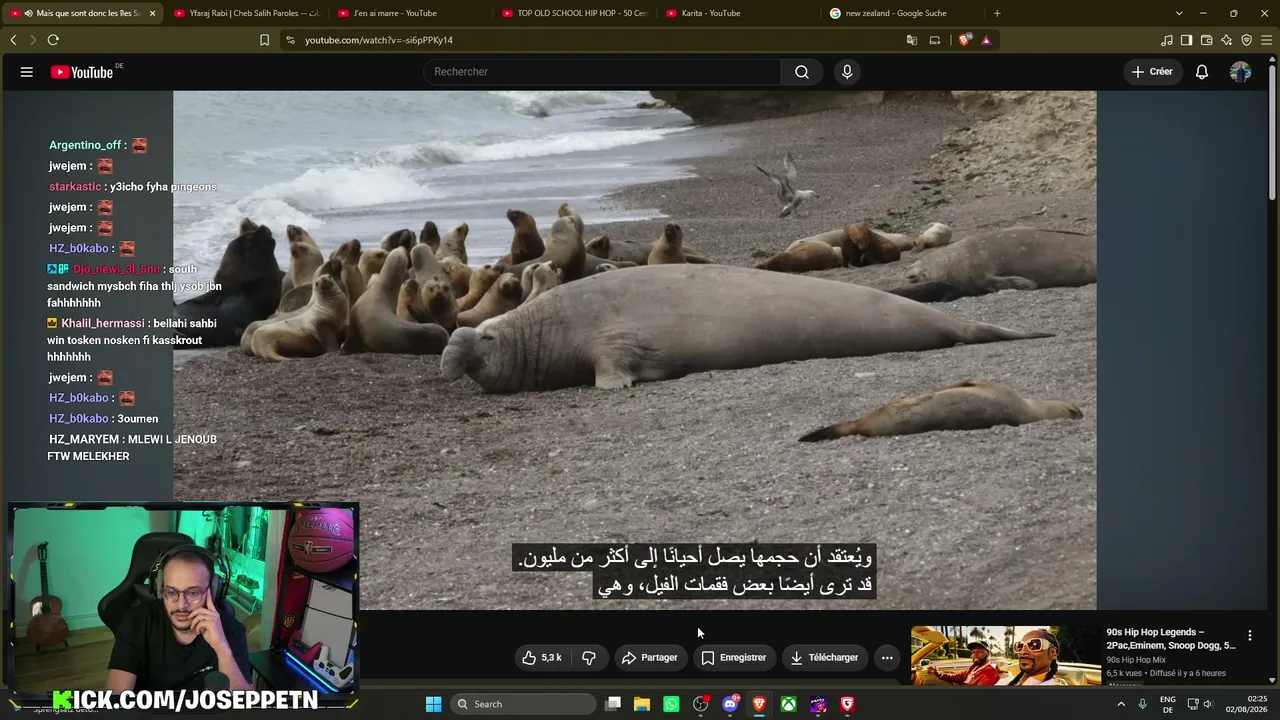Bookmark this page with the bookmark icon
Image resolution: width=1280 pixels, height=720 pixels.
click(x=264, y=40)
